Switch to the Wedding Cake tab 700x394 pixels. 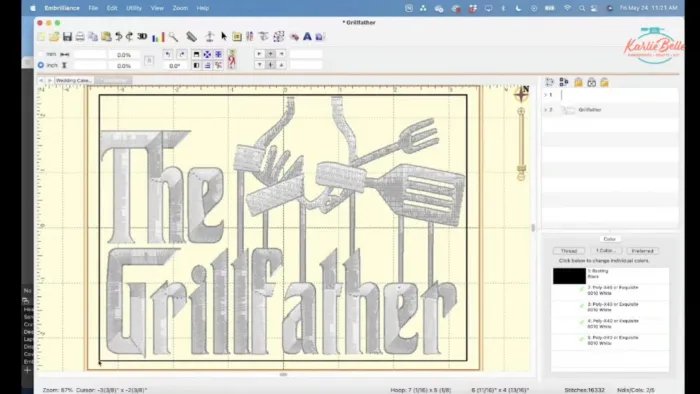74,80
